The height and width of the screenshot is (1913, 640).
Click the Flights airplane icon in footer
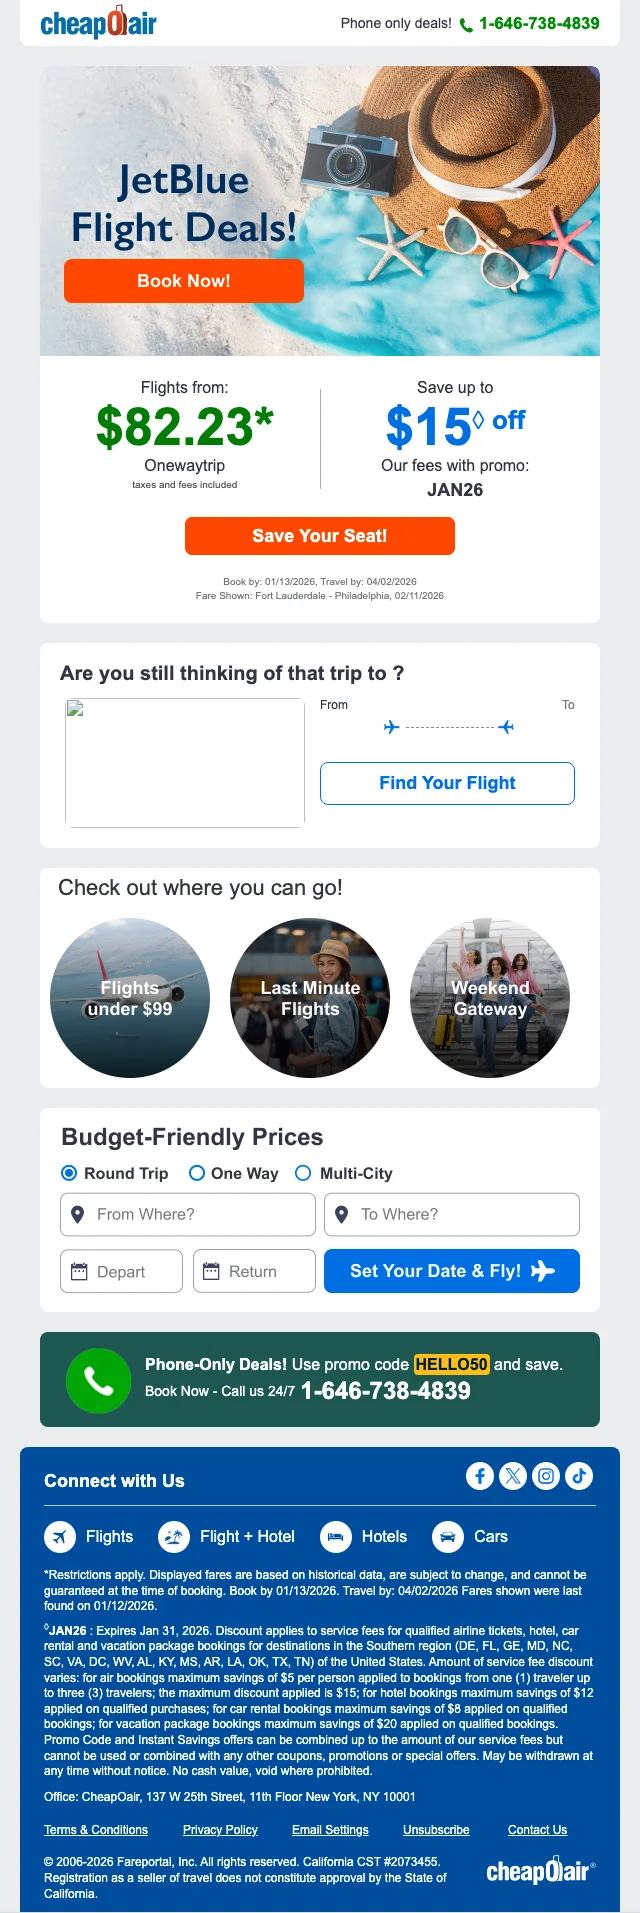coord(60,1536)
